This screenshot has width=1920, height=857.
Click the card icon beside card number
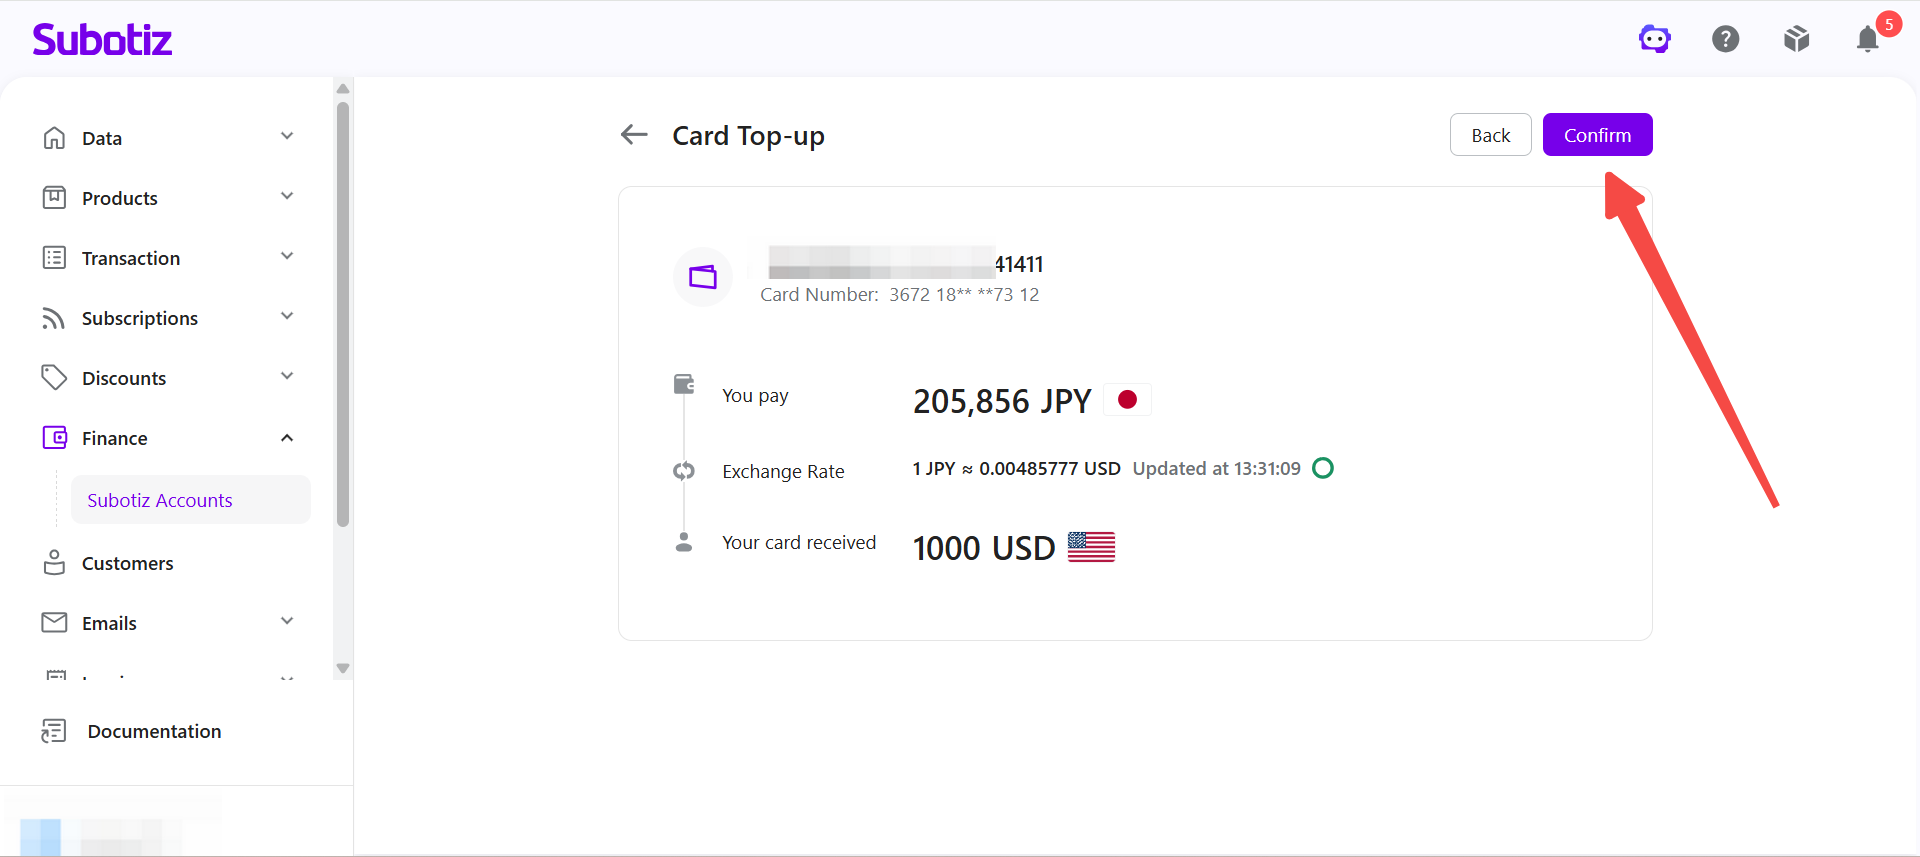click(x=703, y=277)
